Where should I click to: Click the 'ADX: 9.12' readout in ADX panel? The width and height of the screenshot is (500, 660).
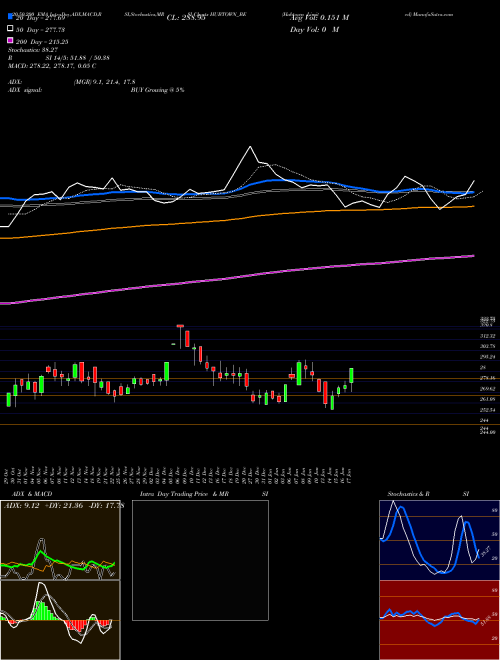click(x=21, y=506)
